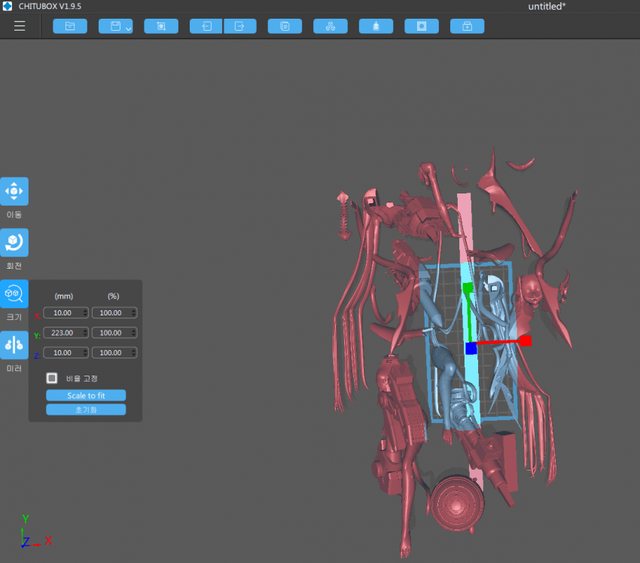Select the Mirror (미러) tool

click(x=14, y=344)
